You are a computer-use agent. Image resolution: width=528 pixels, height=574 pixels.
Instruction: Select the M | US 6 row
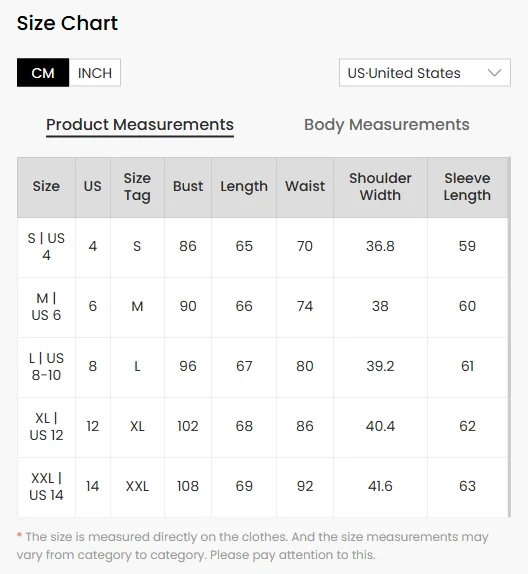click(x=262, y=307)
